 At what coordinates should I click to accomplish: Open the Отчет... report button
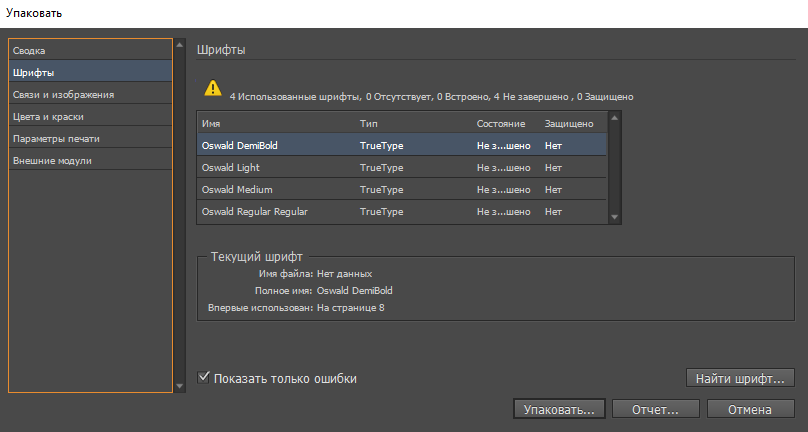point(648,409)
